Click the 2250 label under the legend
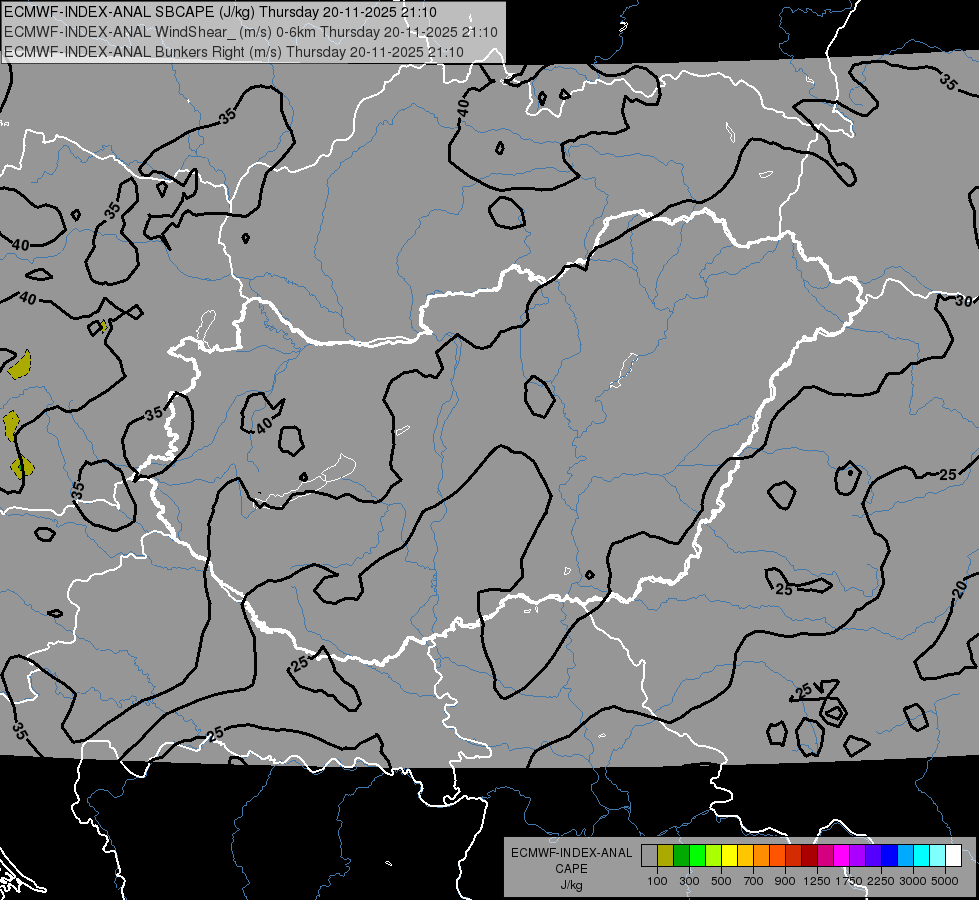The width and height of the screenshot is (979, 900). 881,881
